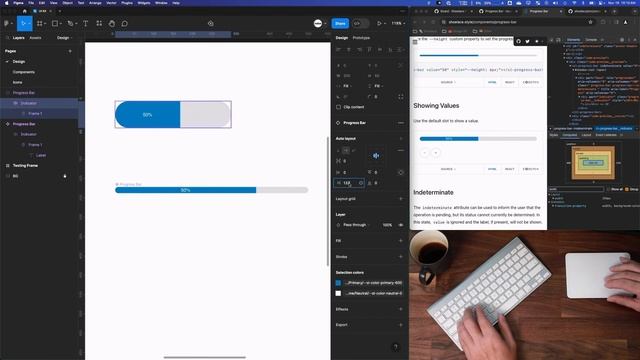The width and height of the screenshot is (640, 360).
Task: Click the component actions icon in the center toolbar
Action: click(x=211, y=24)
